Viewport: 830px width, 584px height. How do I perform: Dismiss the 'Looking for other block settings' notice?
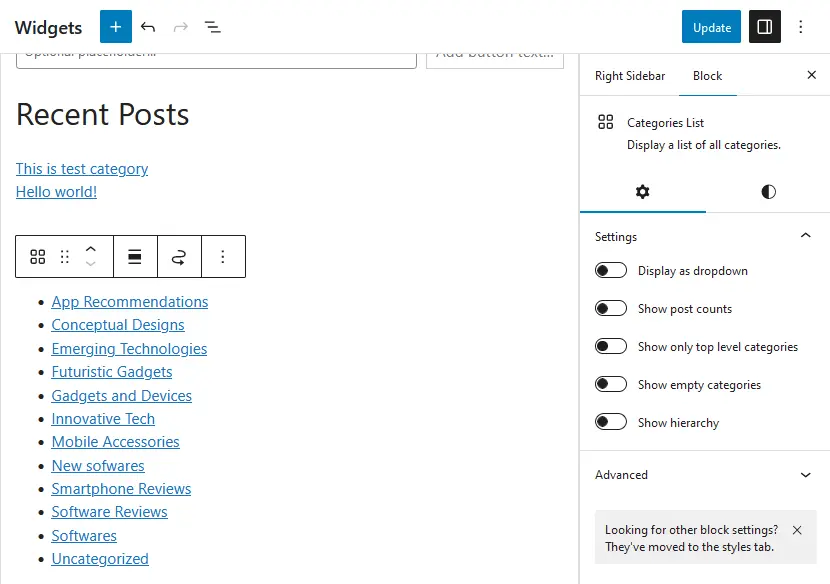pyautogui.click(x=797, y=530)
